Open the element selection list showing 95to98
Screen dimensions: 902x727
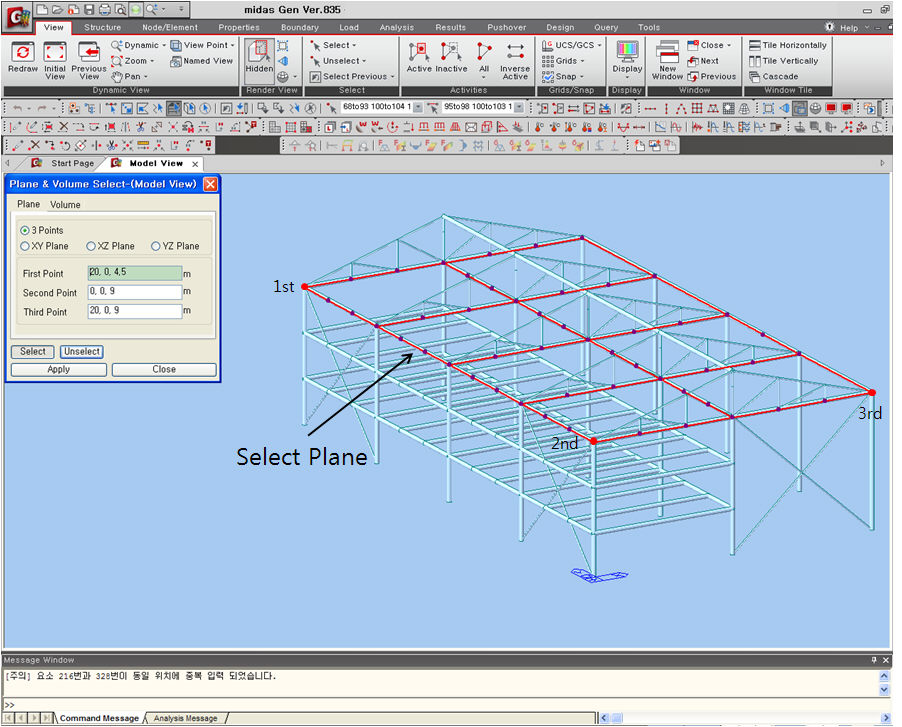coord(519,108)
